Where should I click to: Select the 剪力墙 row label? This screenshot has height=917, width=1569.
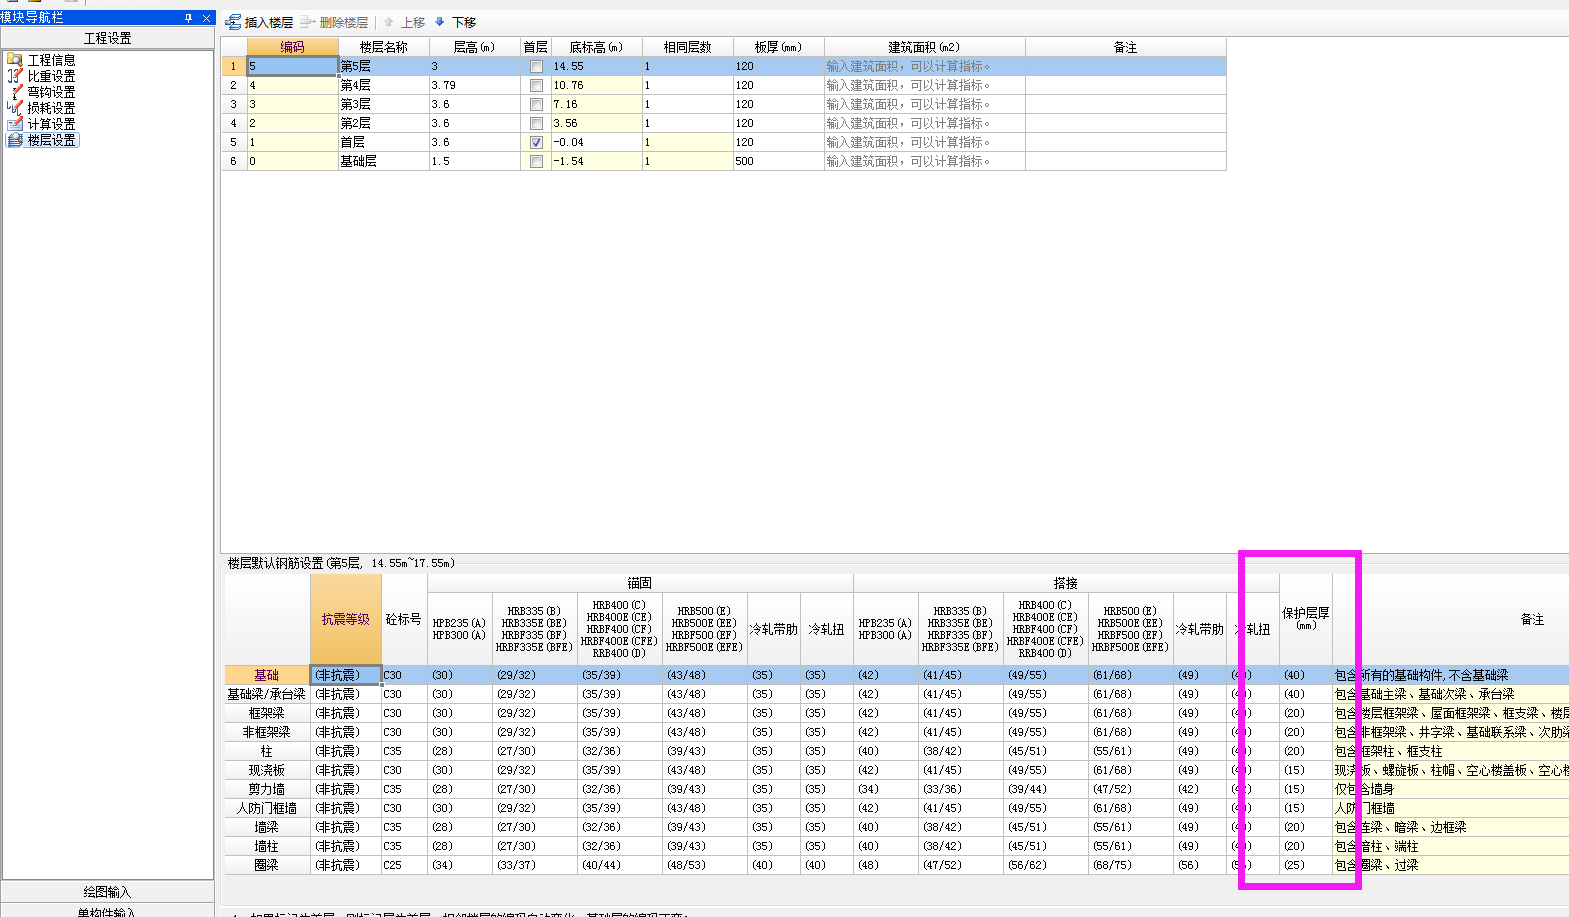(267, 789)
